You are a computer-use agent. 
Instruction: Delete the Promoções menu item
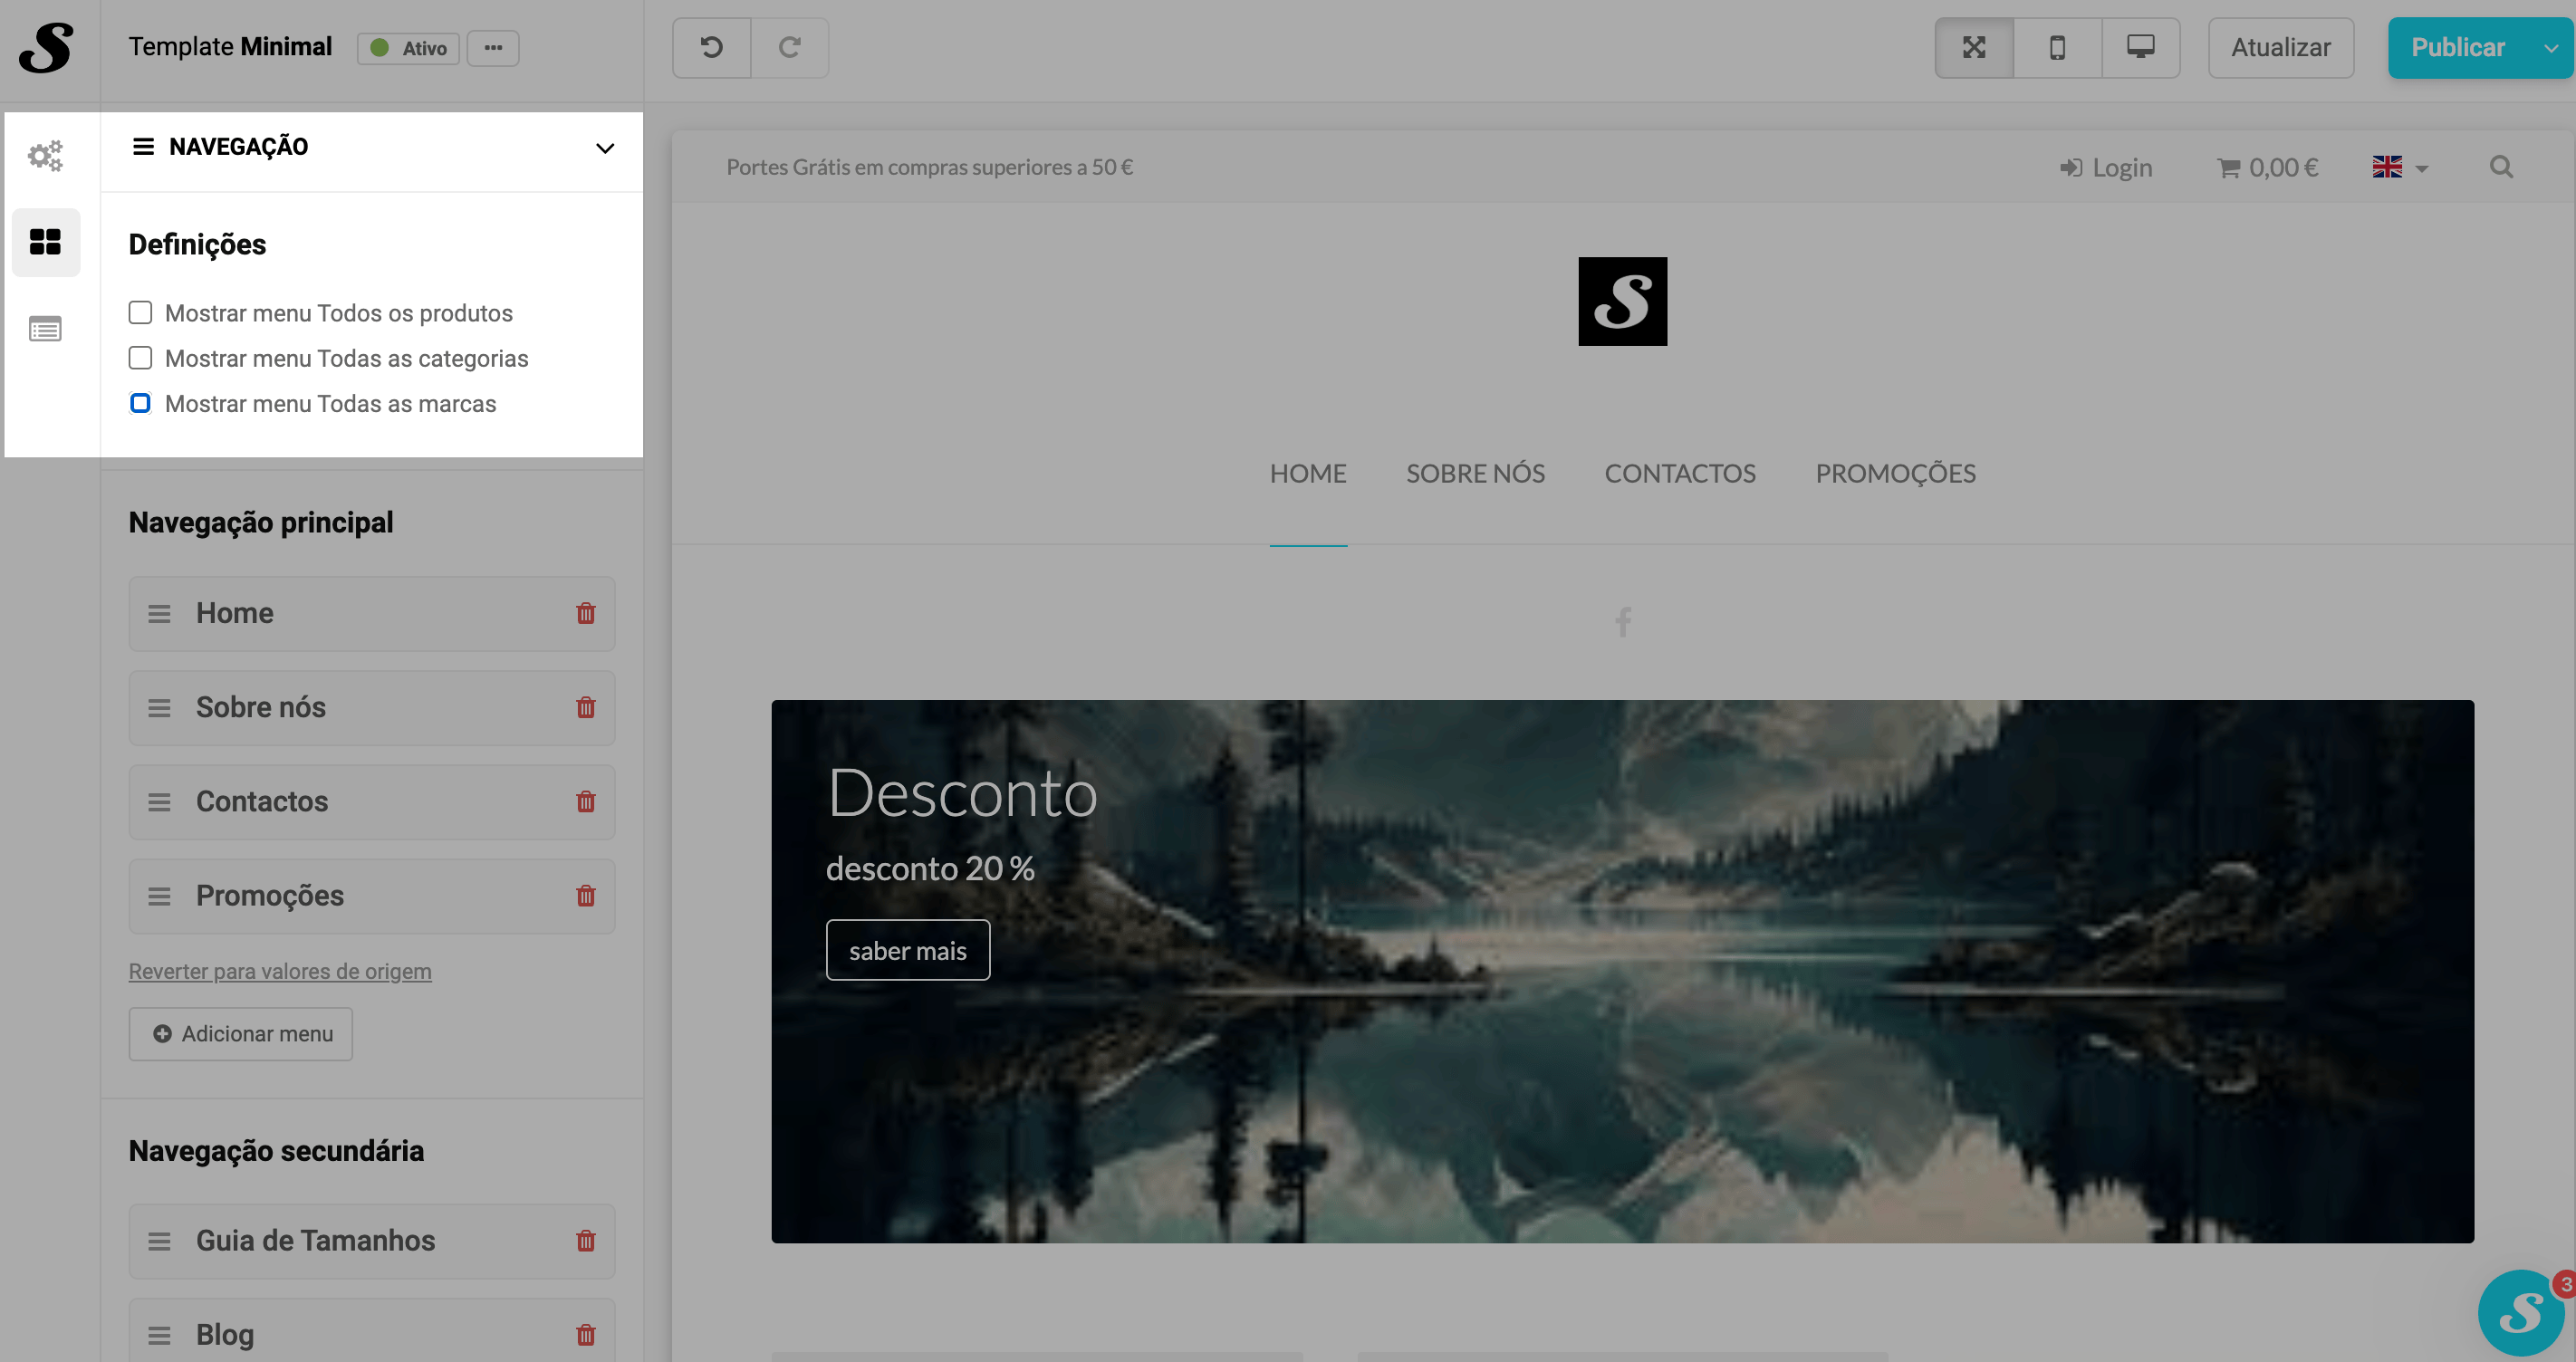(586, 896)
